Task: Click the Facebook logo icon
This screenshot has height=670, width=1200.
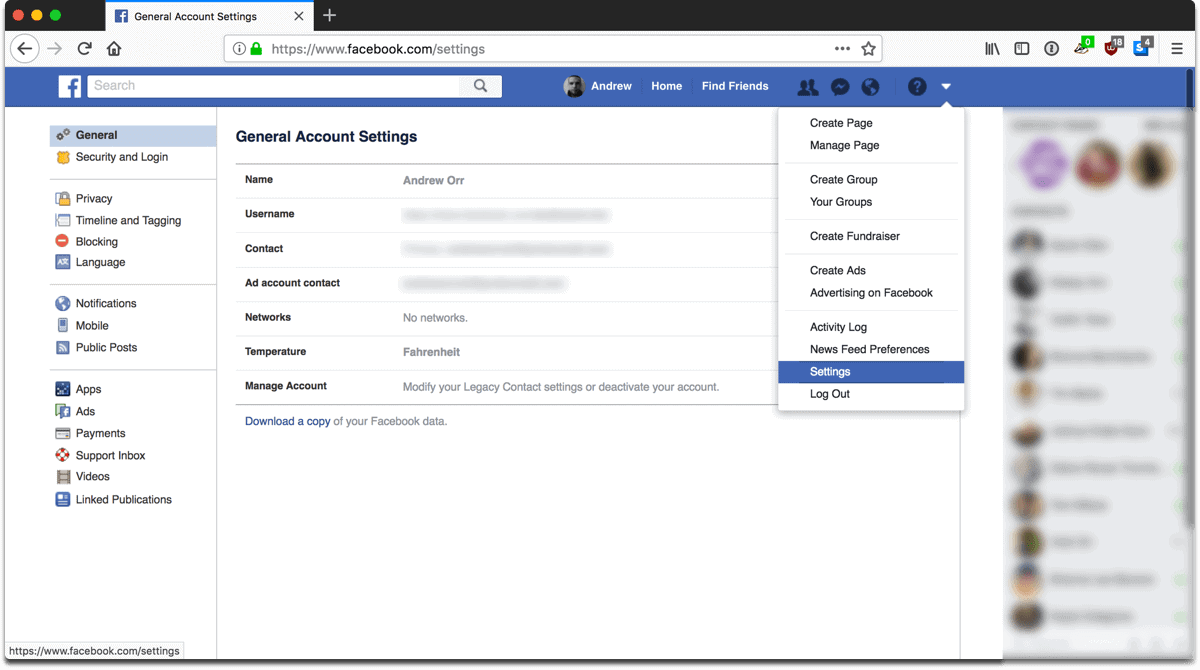Action: tap(70, 87)
